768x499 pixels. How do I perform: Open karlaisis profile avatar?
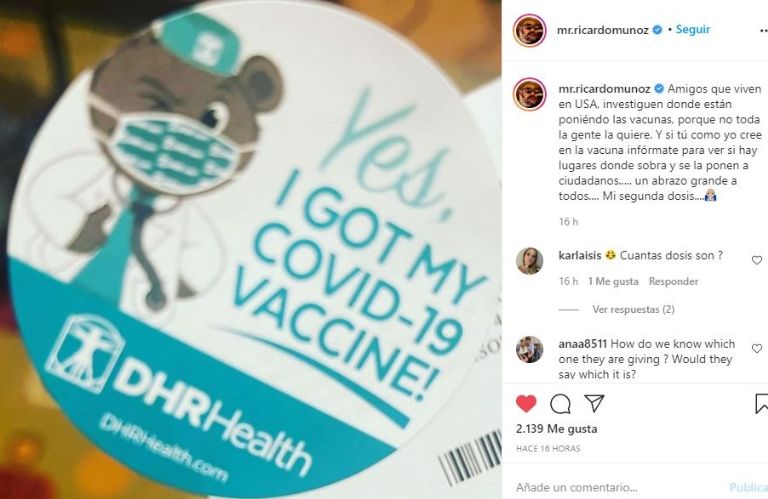tap(529, 261)
